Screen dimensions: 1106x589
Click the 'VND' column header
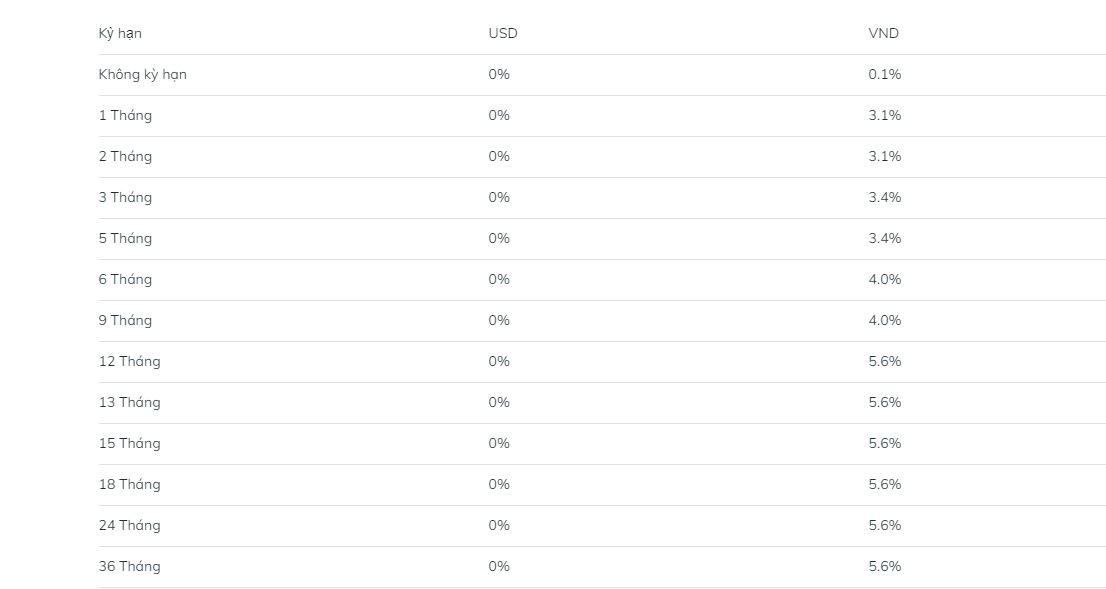pos(884,34)
